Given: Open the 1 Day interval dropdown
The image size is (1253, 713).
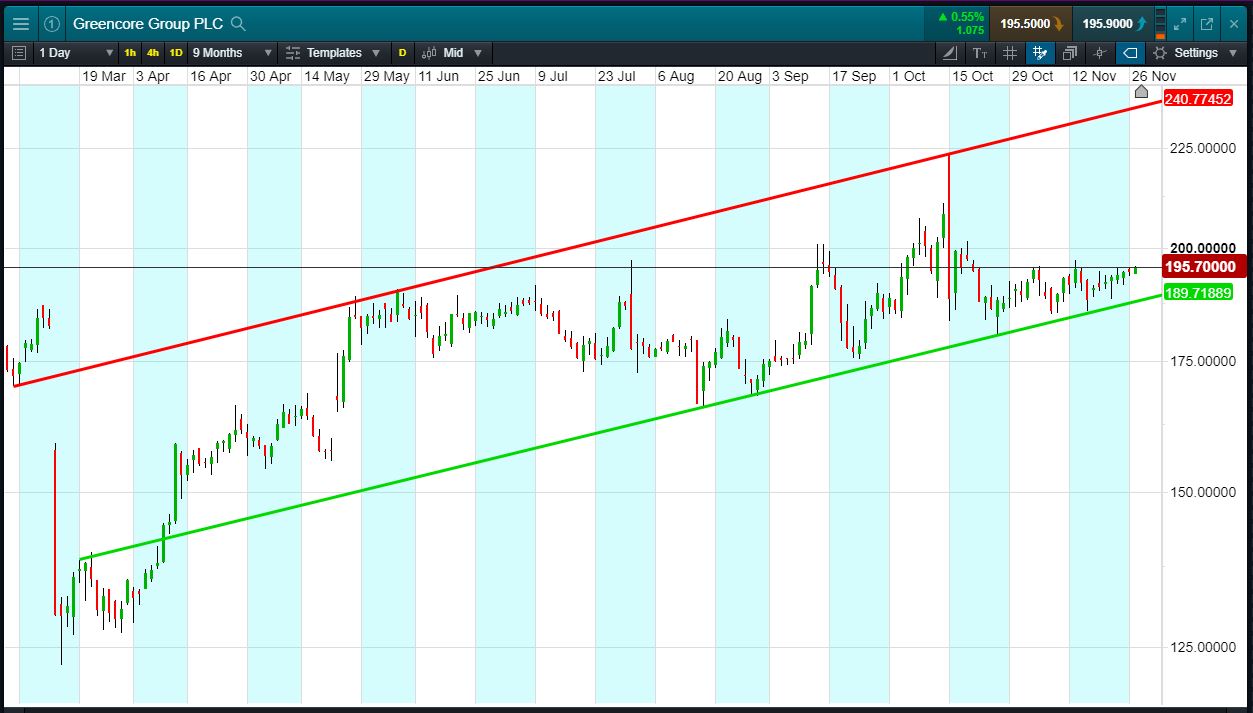Looking at the screenshot, I should tap(76, 52).
